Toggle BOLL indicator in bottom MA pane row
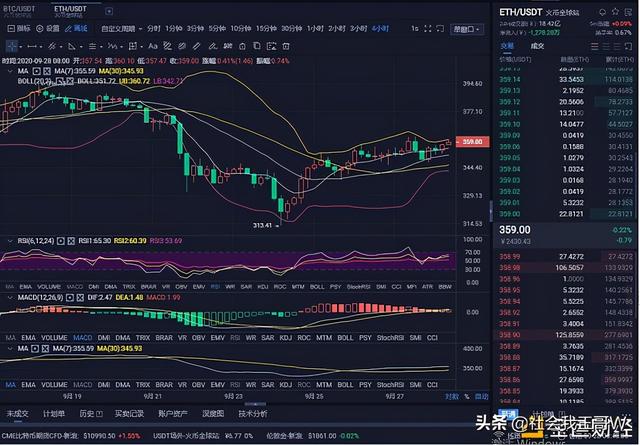Viewport: 640px width, 445px height. coord(345,385)
